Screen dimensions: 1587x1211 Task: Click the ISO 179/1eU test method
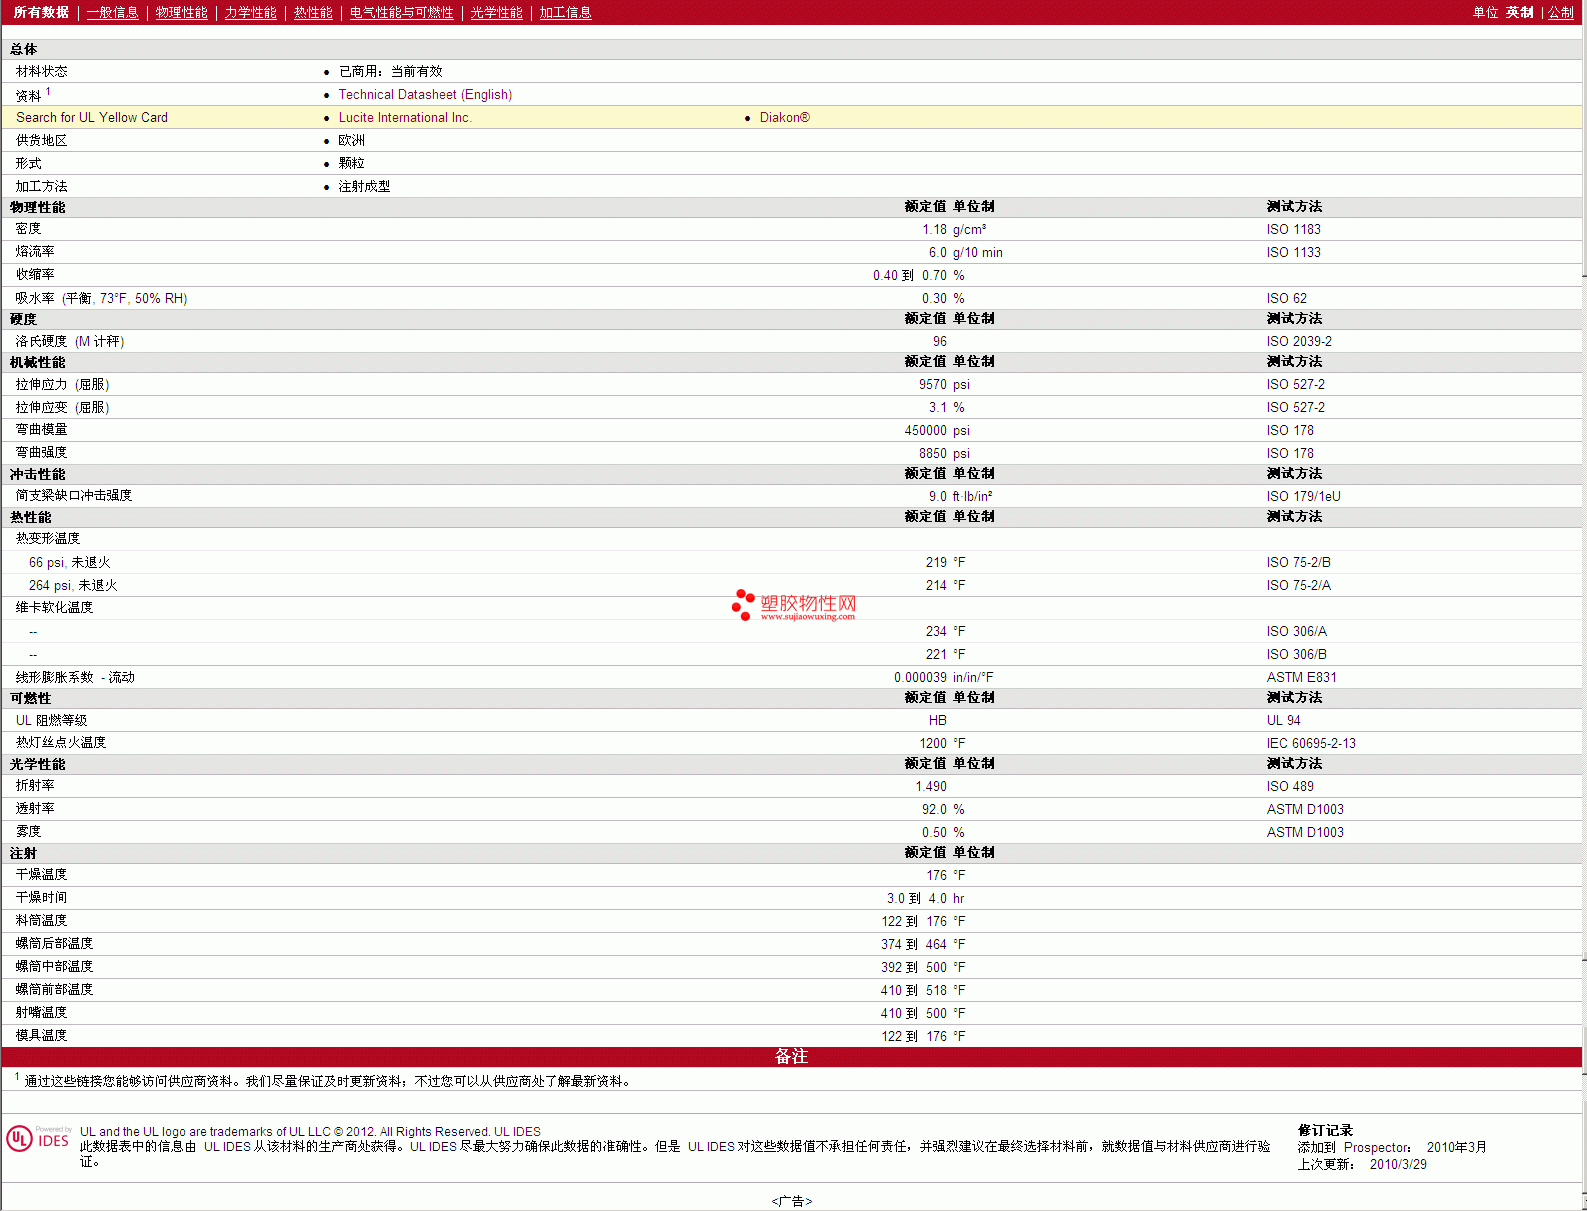tap(1303, 497)
